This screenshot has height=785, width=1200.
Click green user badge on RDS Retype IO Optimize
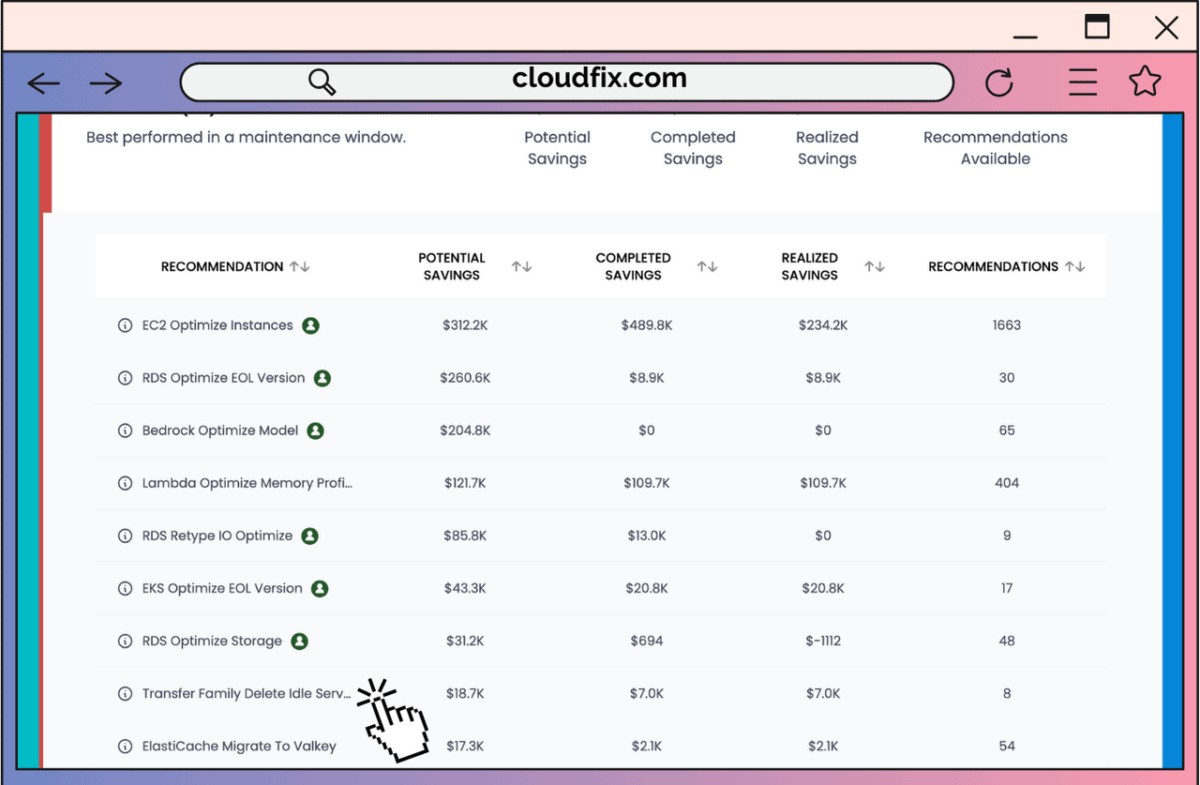tap(310, 536)
